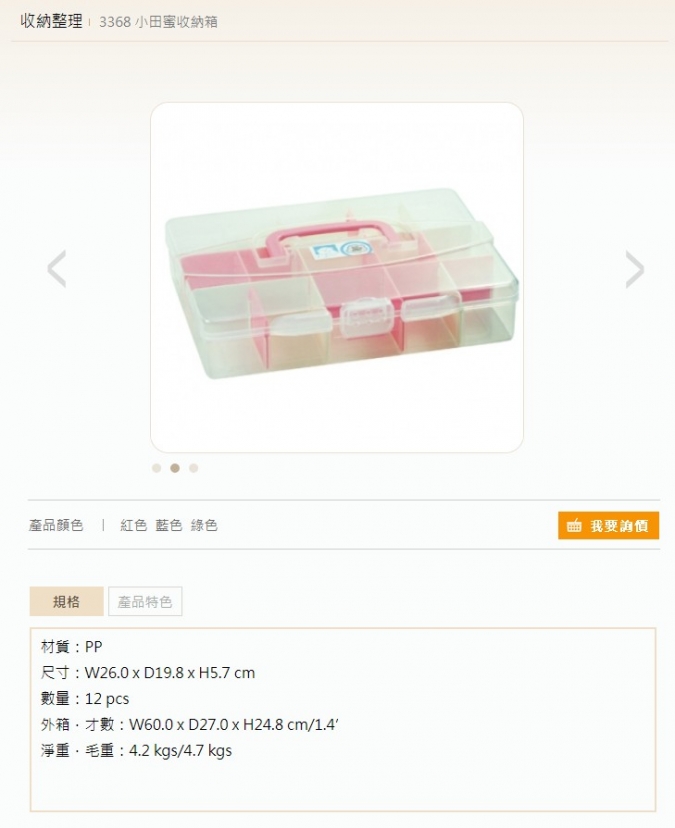Open the 規格 tab
The image size is (675, 828).
point(67,601)
